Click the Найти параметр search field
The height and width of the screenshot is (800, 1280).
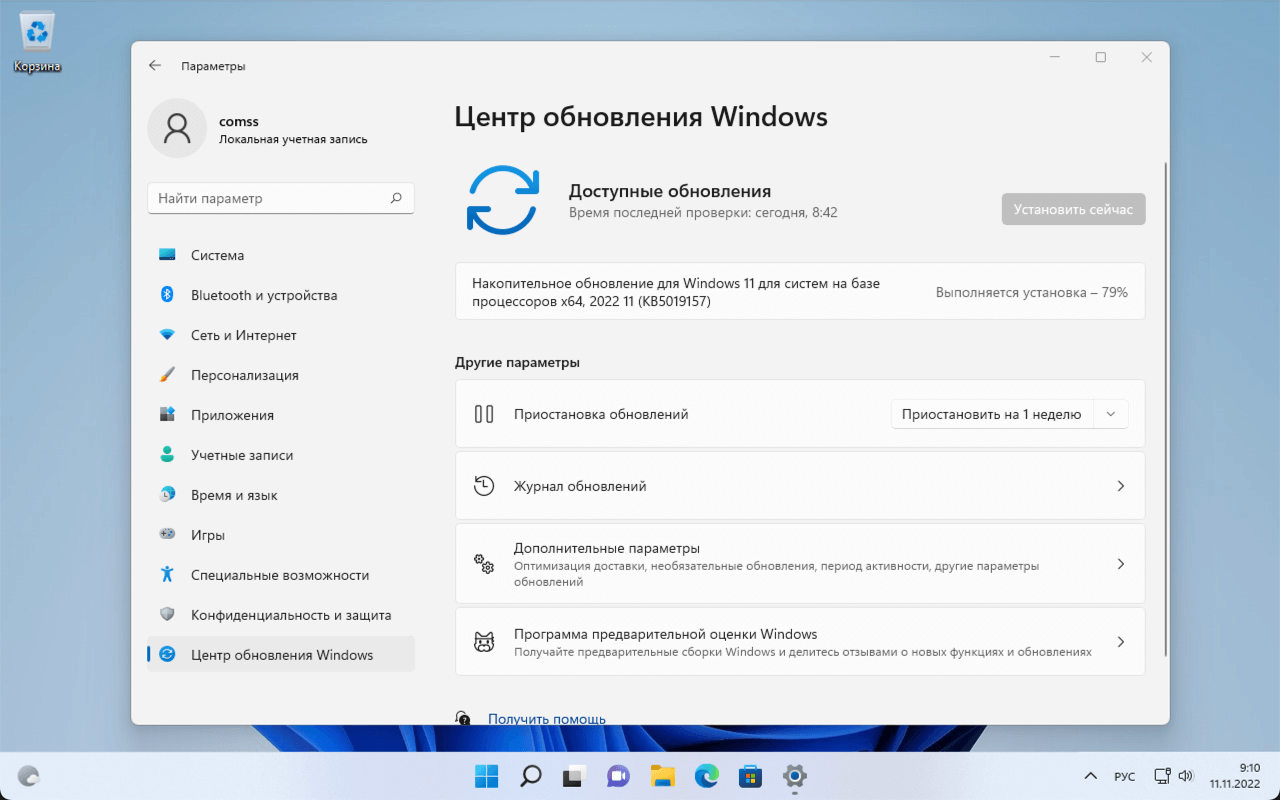tap(281, 198)
